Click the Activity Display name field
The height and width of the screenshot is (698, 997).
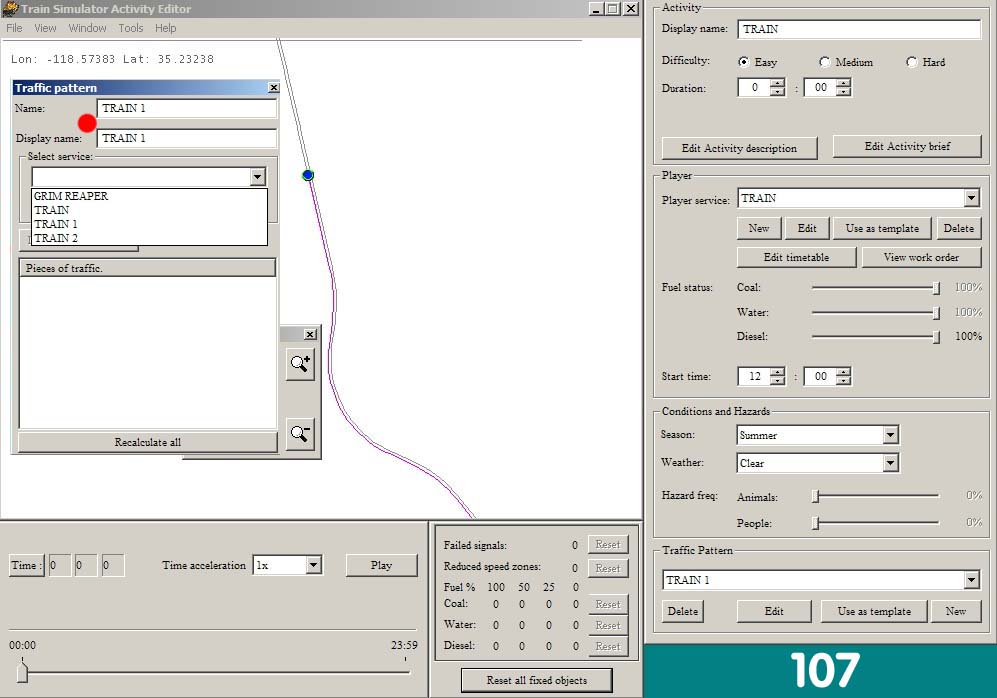(x=859, y=29)
